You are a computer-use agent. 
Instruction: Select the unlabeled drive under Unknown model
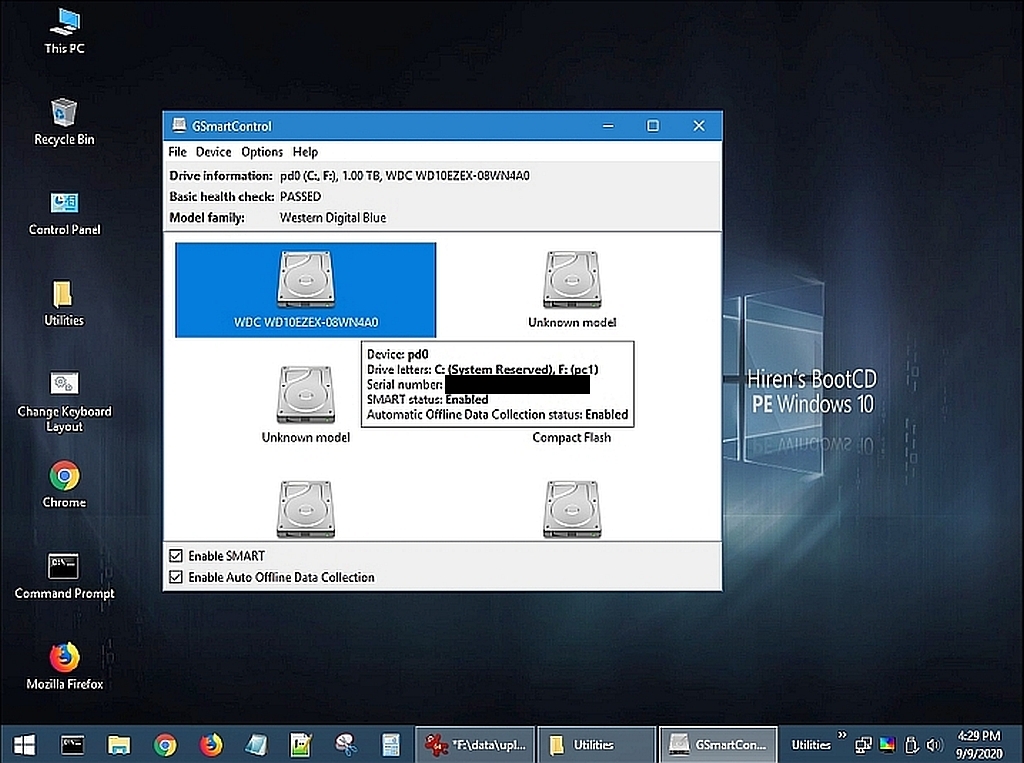coord(306,510)
